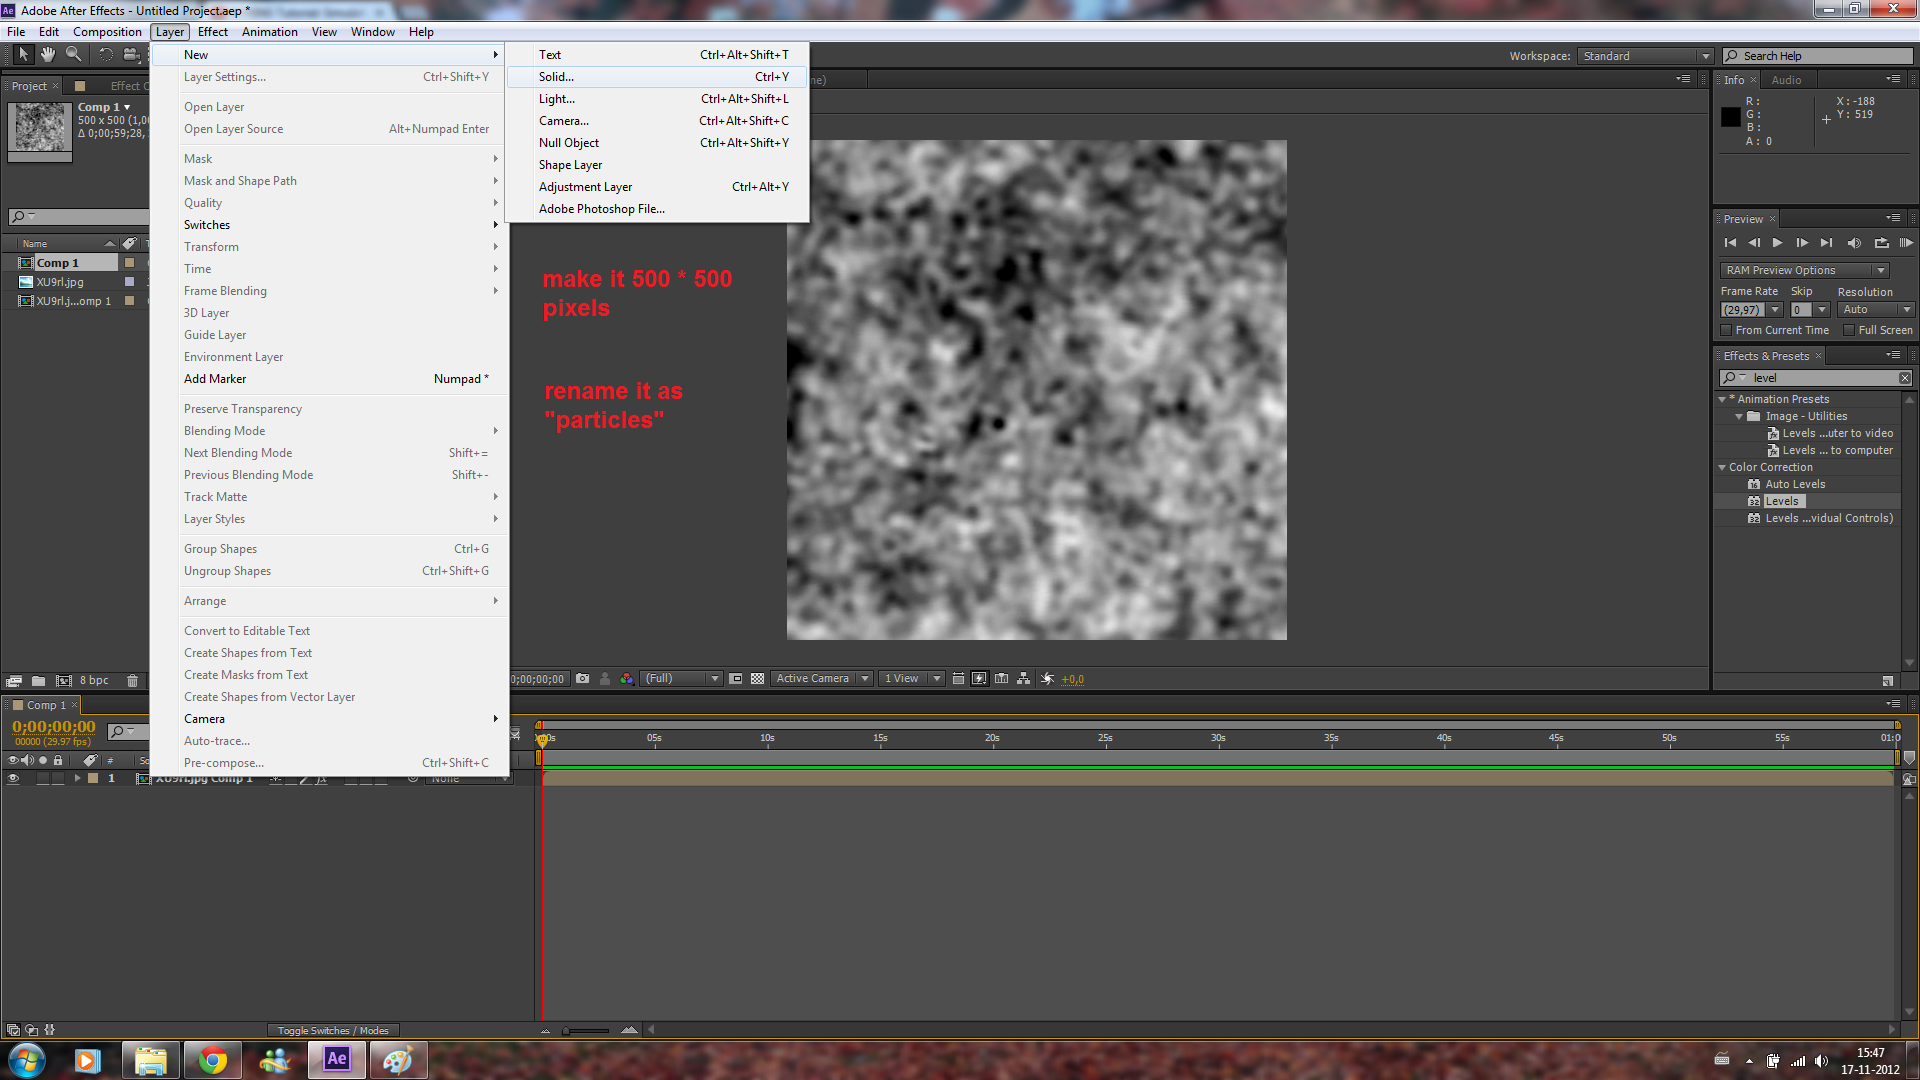Open Frame Rate dropdown in Preview
This screenshot has width=1920, height=1080.
(1775, 310)
